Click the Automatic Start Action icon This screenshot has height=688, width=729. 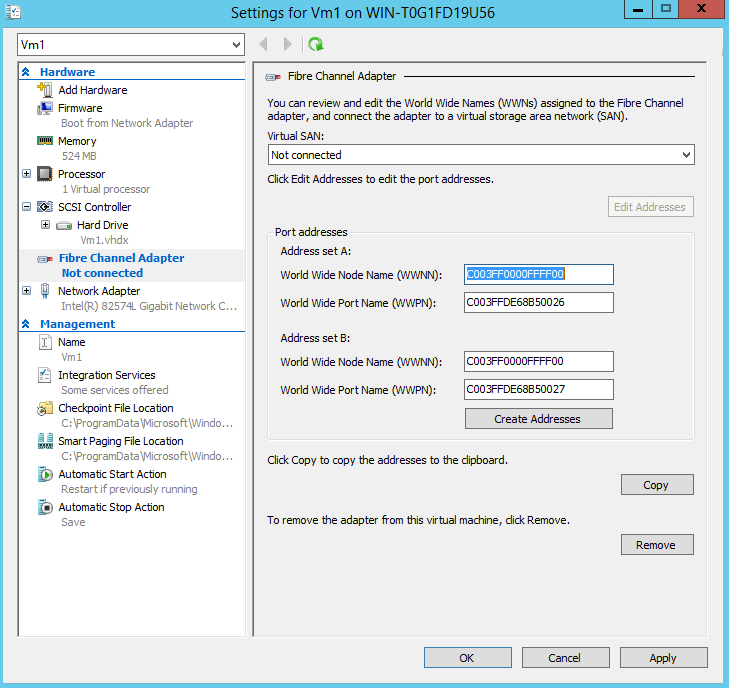point(45,475)
